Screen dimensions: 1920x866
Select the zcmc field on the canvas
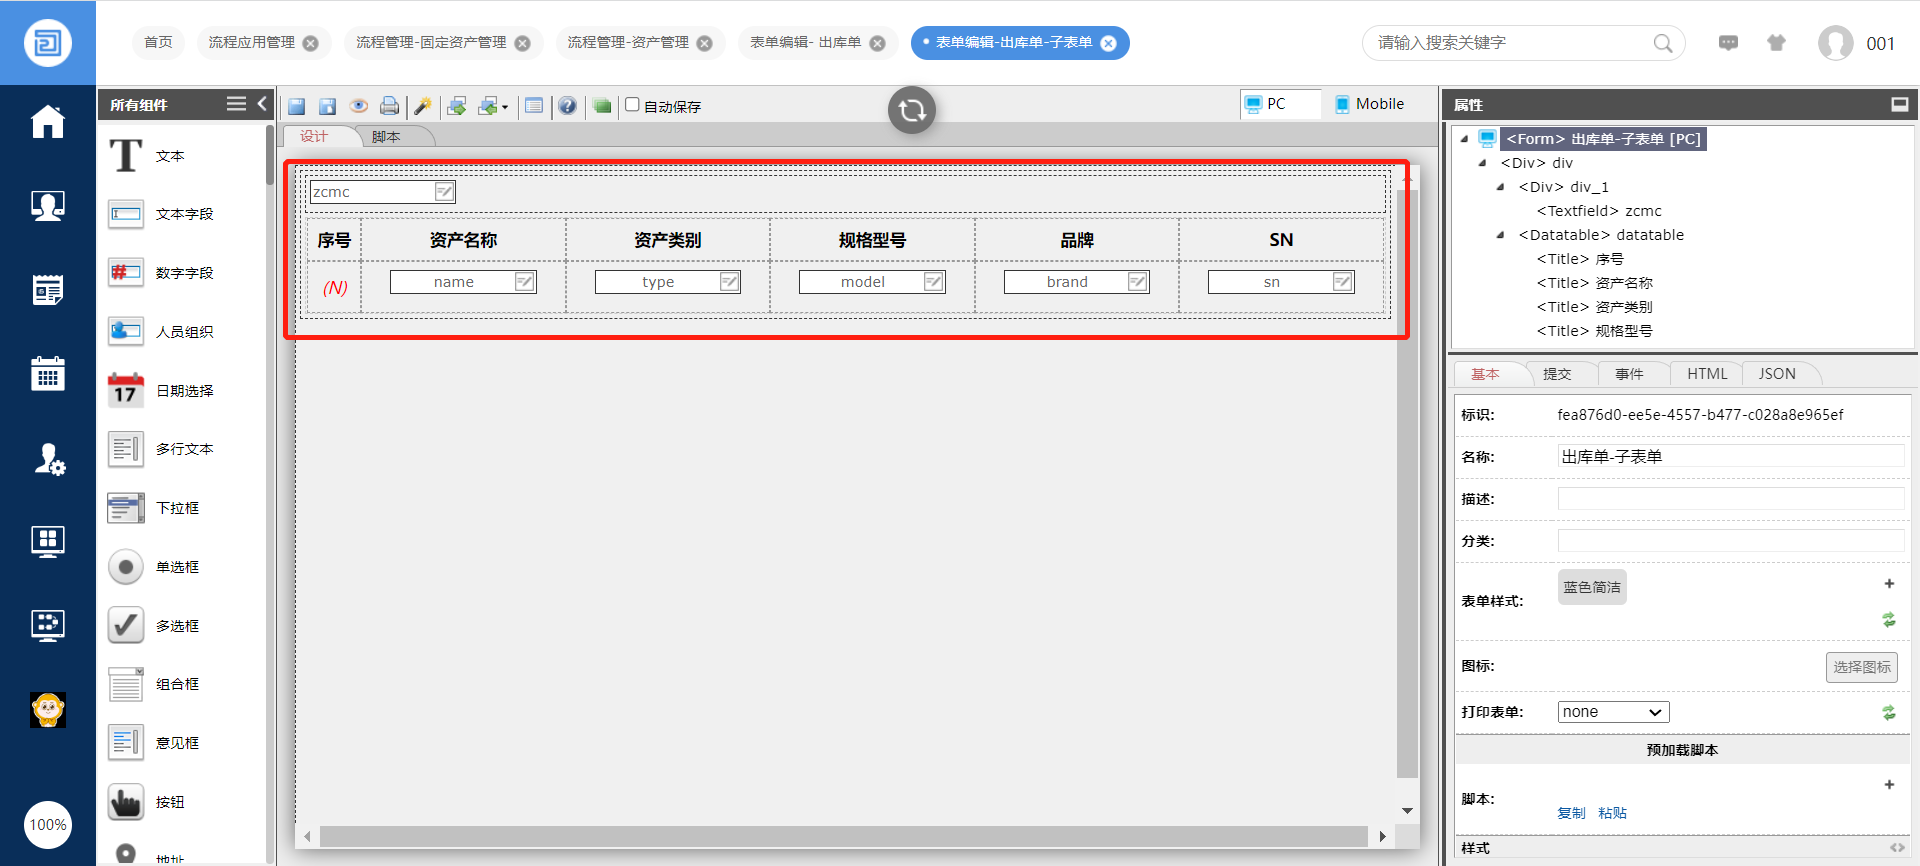click(383, 192)
